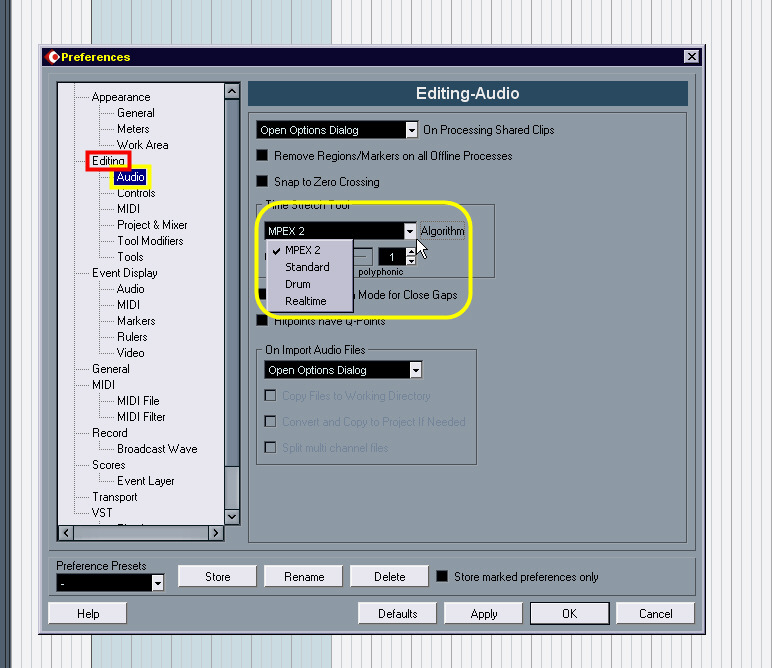This screenshot has height=668, width=772.
Task: Decrease the polyphonic value stepper down
Action: [411, 261]
